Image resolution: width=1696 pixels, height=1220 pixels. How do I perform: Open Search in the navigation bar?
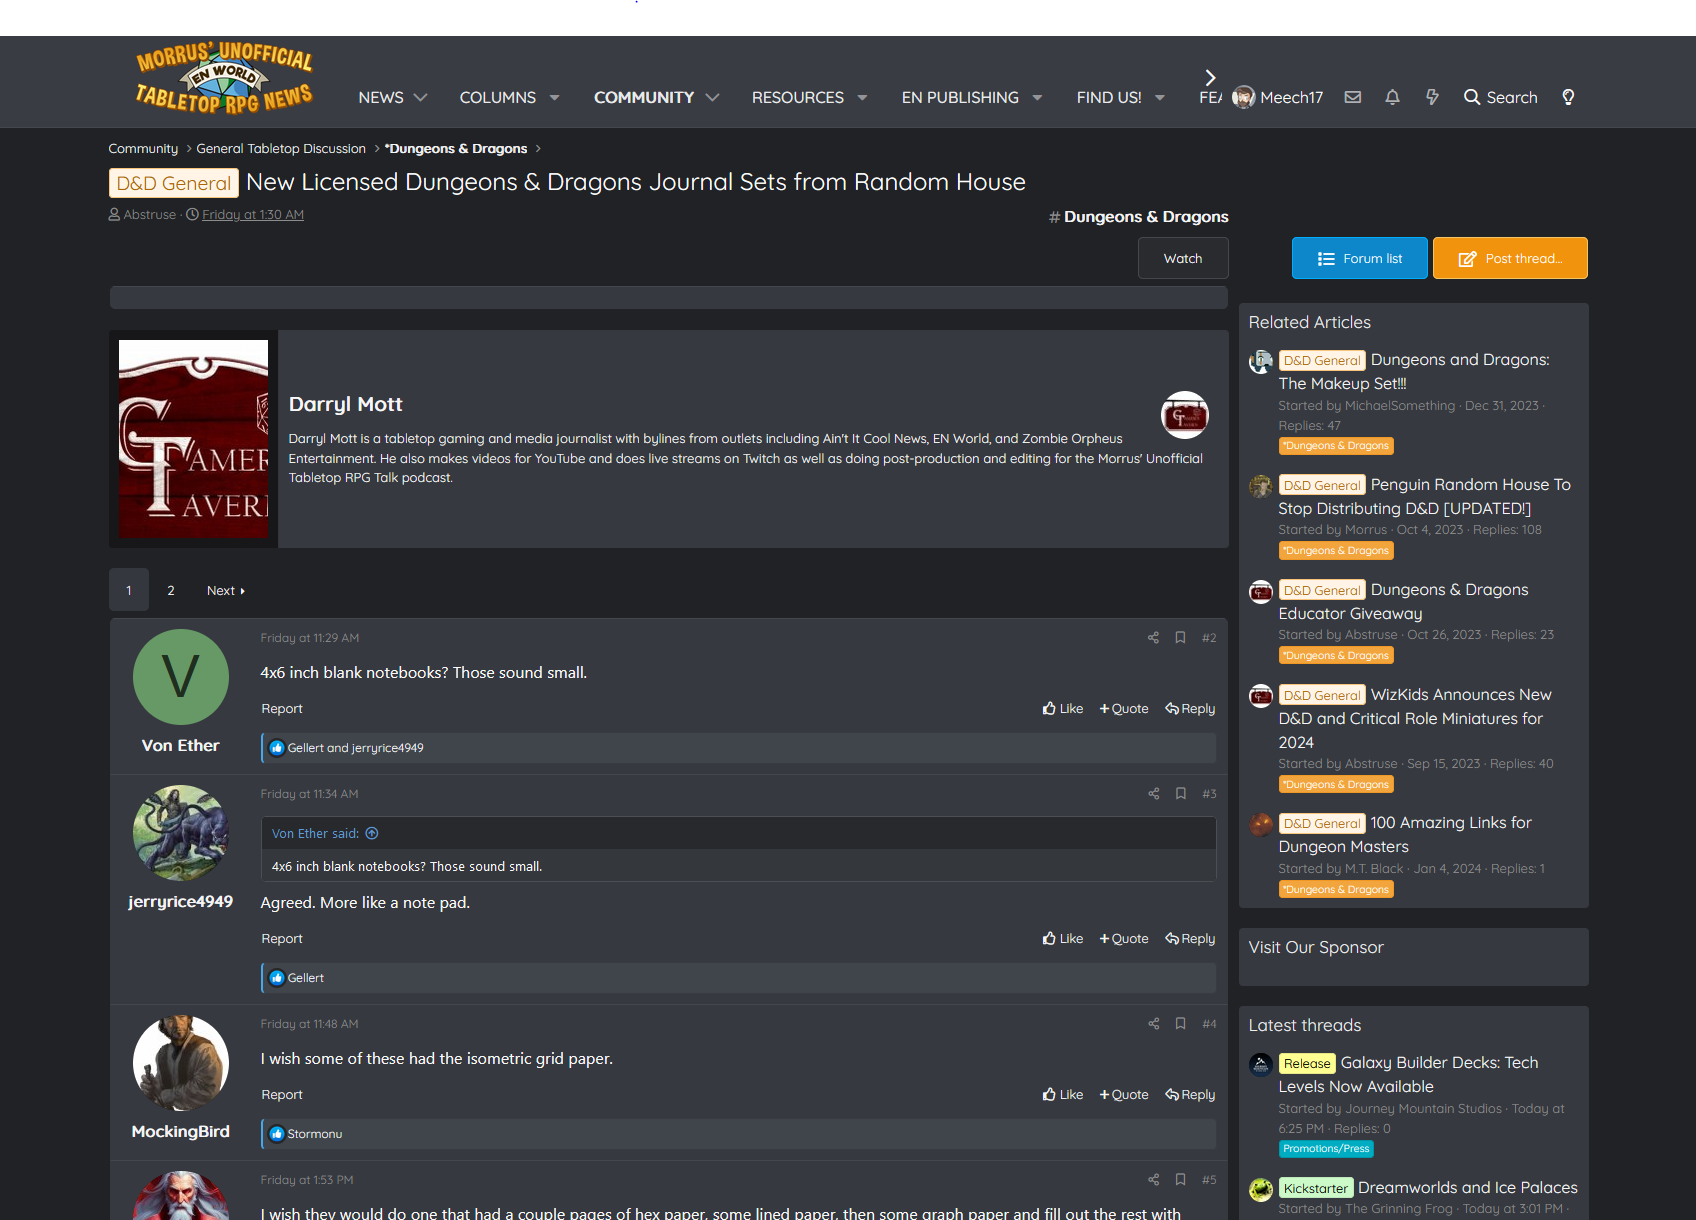point(1501,97)
